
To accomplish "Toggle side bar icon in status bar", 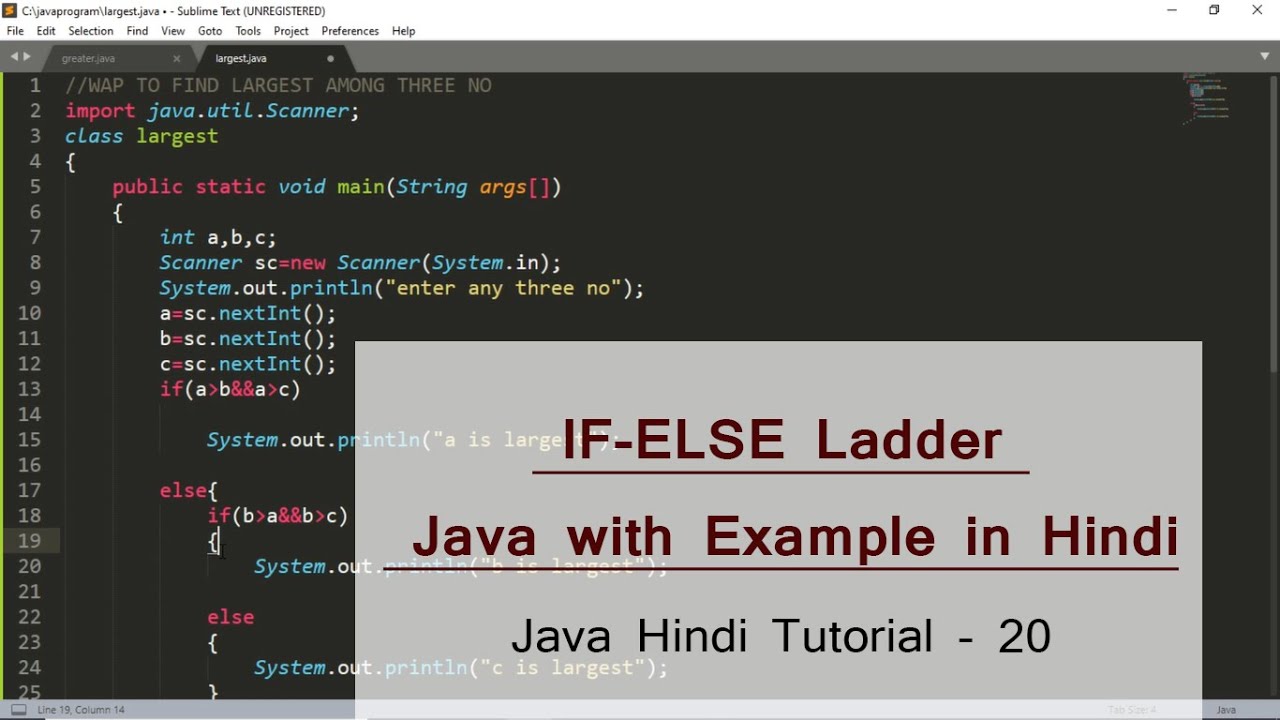I will (18, 710).
